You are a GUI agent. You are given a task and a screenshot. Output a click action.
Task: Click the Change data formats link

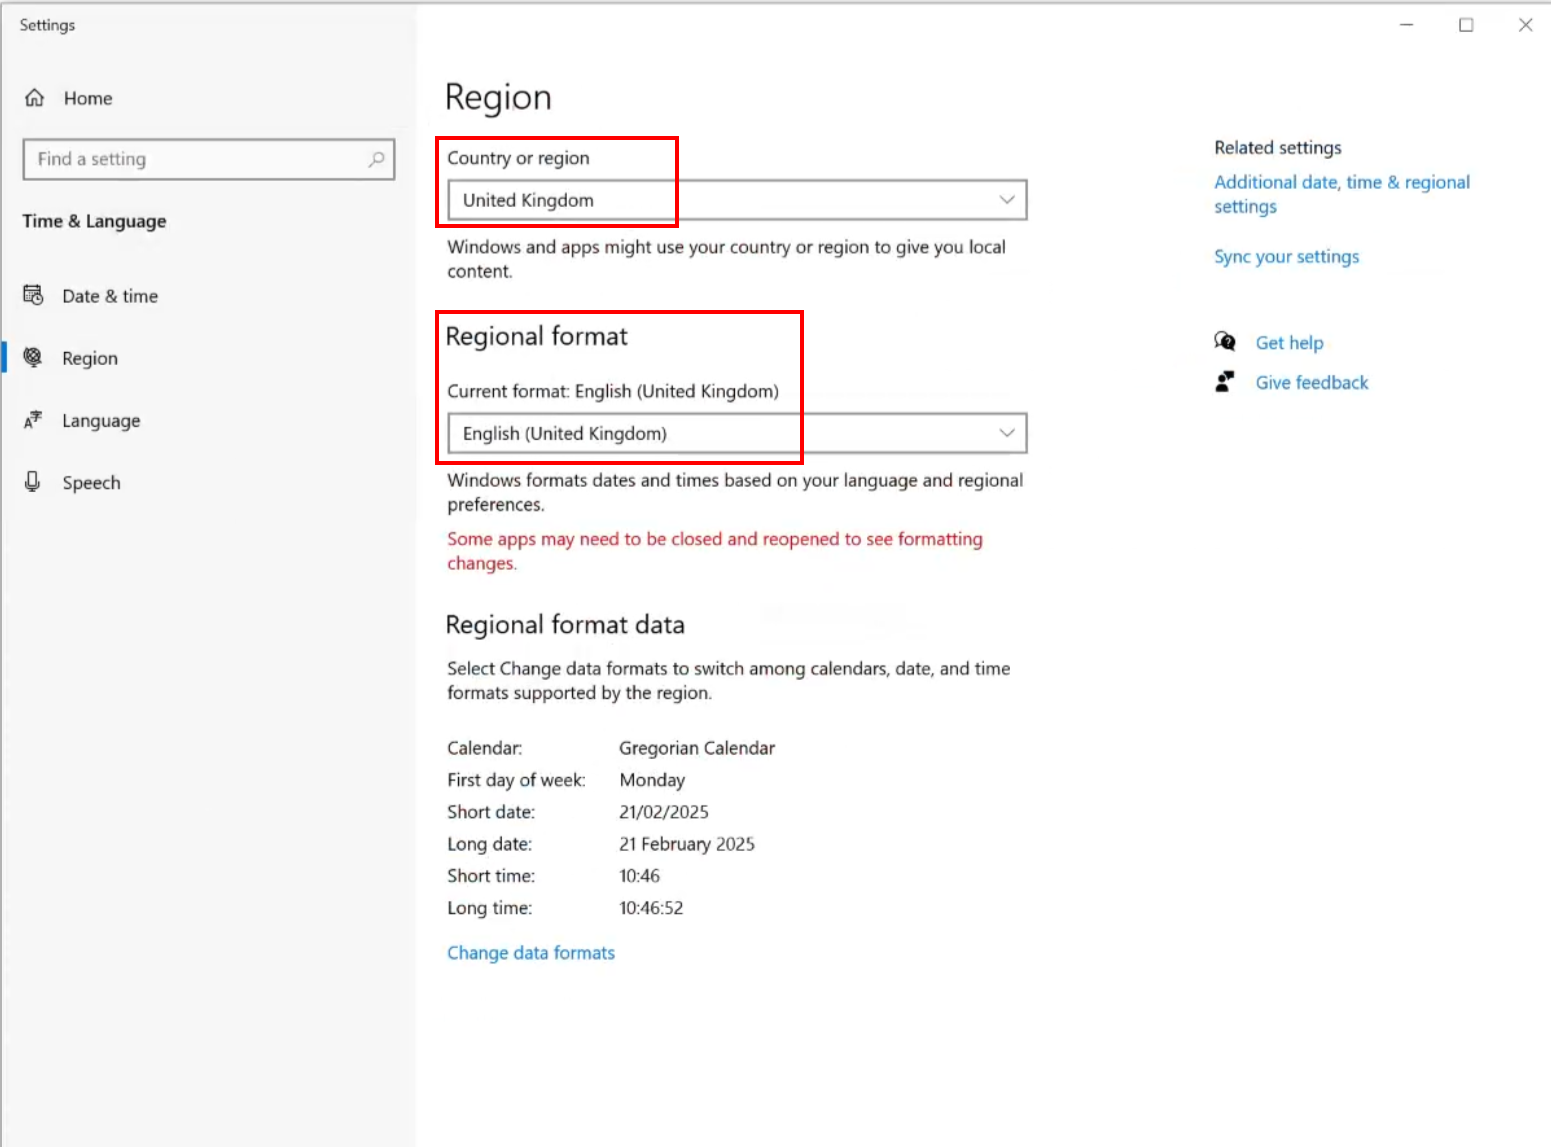531,952
